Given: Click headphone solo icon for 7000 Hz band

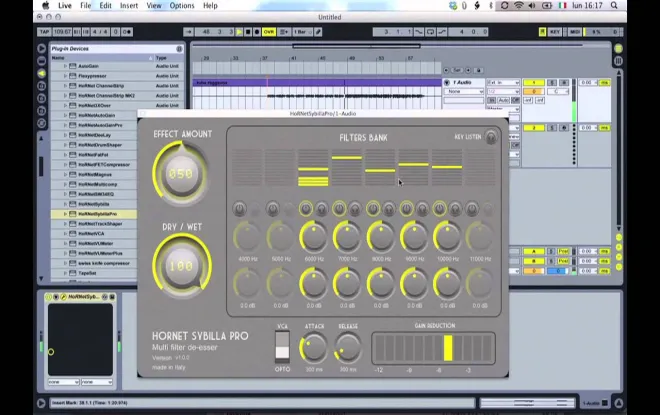Looking at the screenshot, I should [355, 209].
